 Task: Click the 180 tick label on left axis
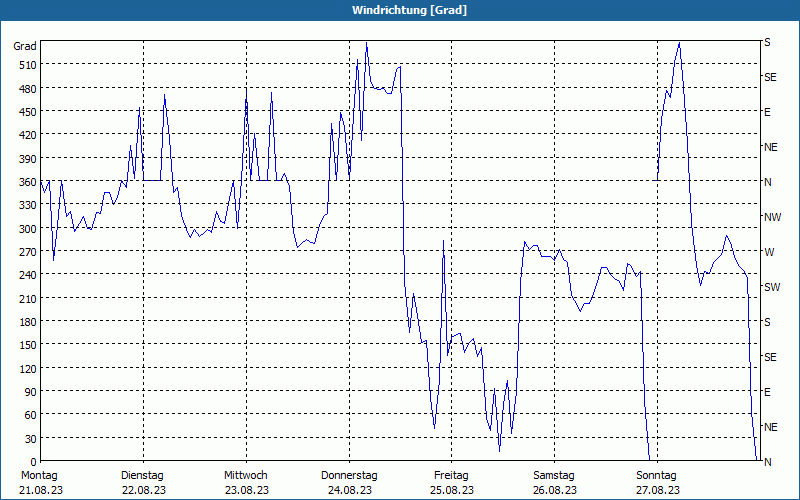point(25,321)
